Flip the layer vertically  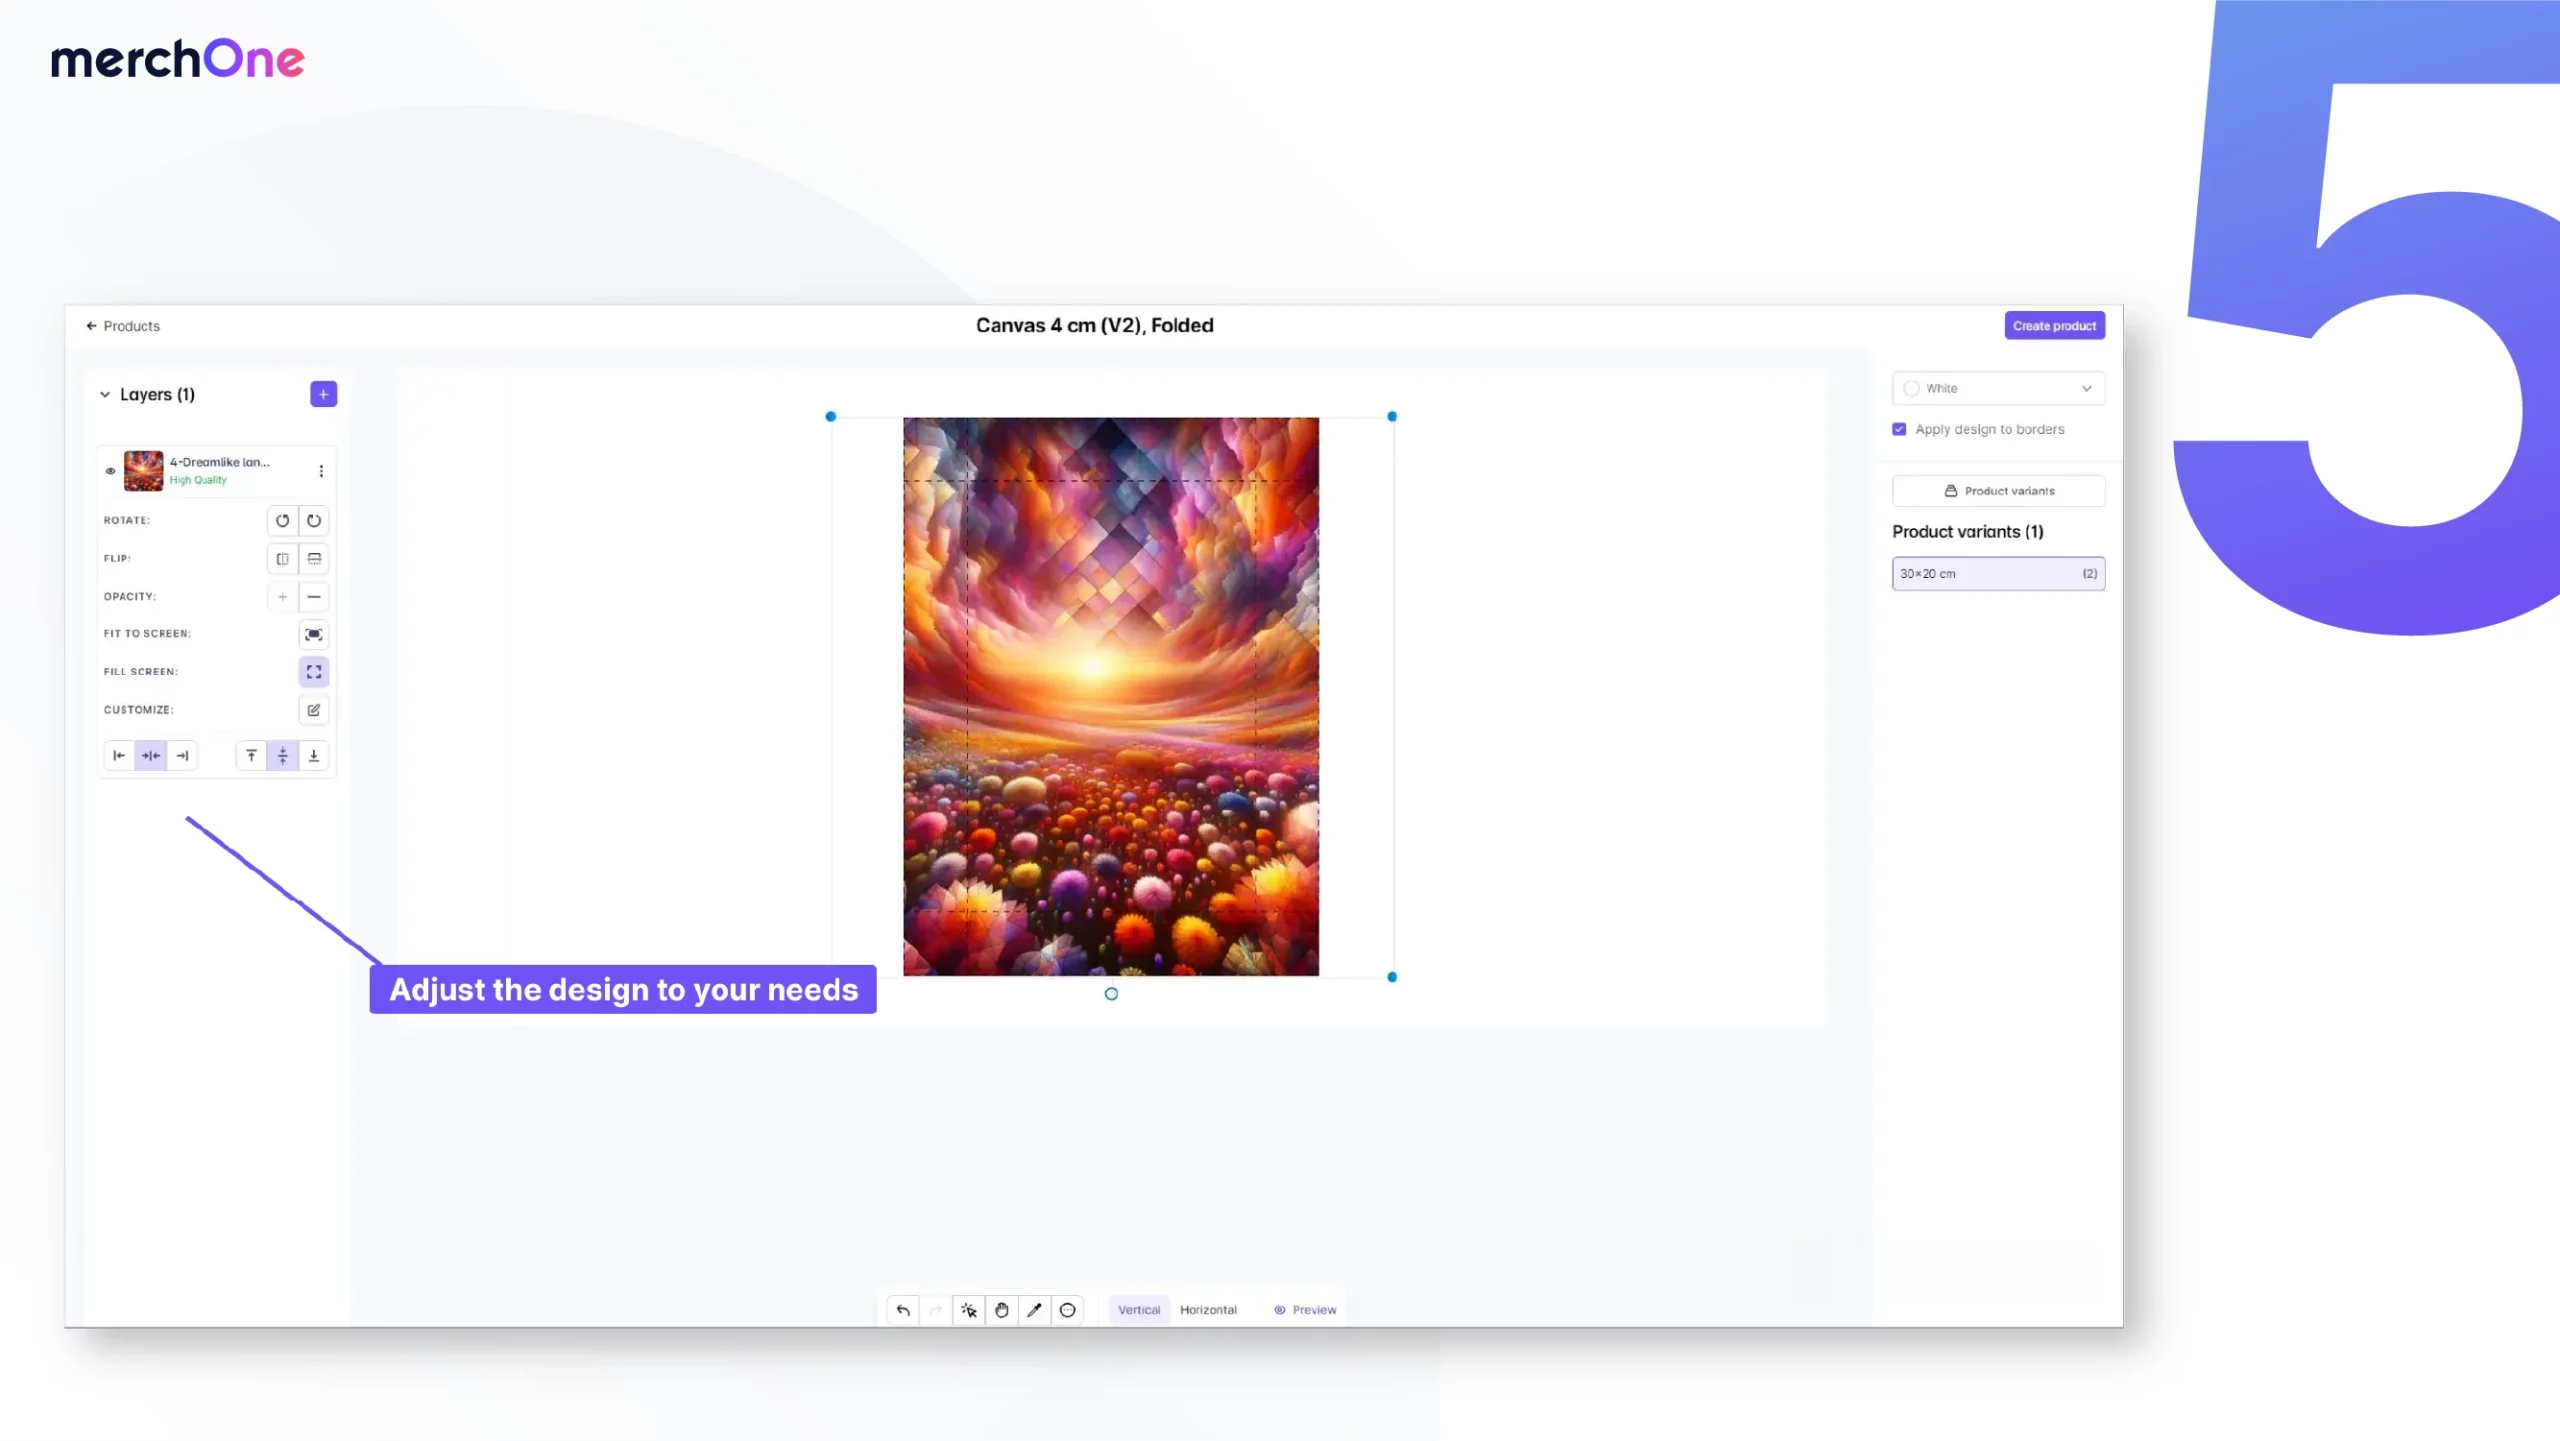314,559
